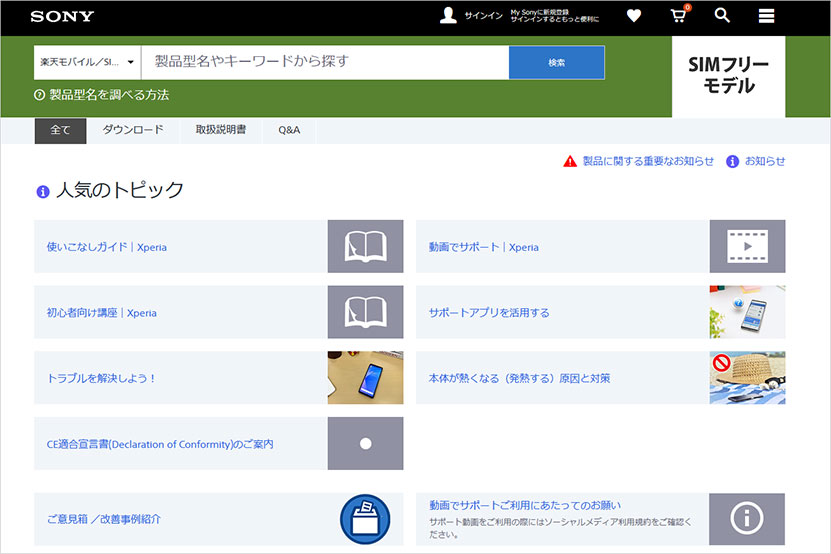Open 使いこなしガイド | Xperia link

(107, 247)
